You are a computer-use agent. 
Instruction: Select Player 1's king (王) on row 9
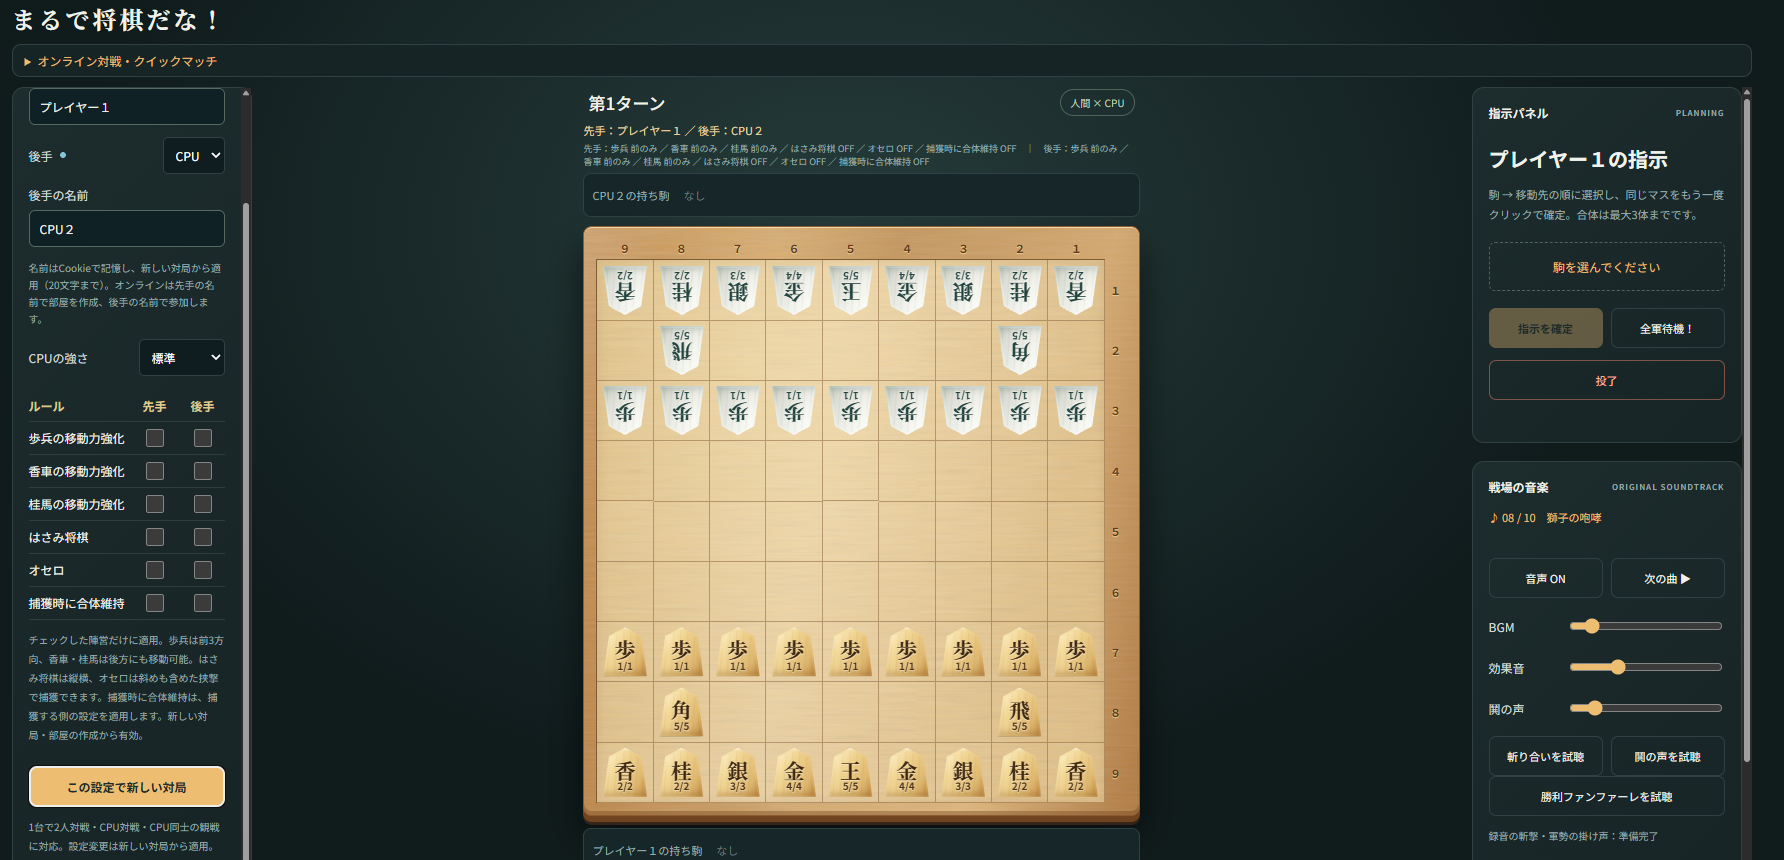pos(850,773)
